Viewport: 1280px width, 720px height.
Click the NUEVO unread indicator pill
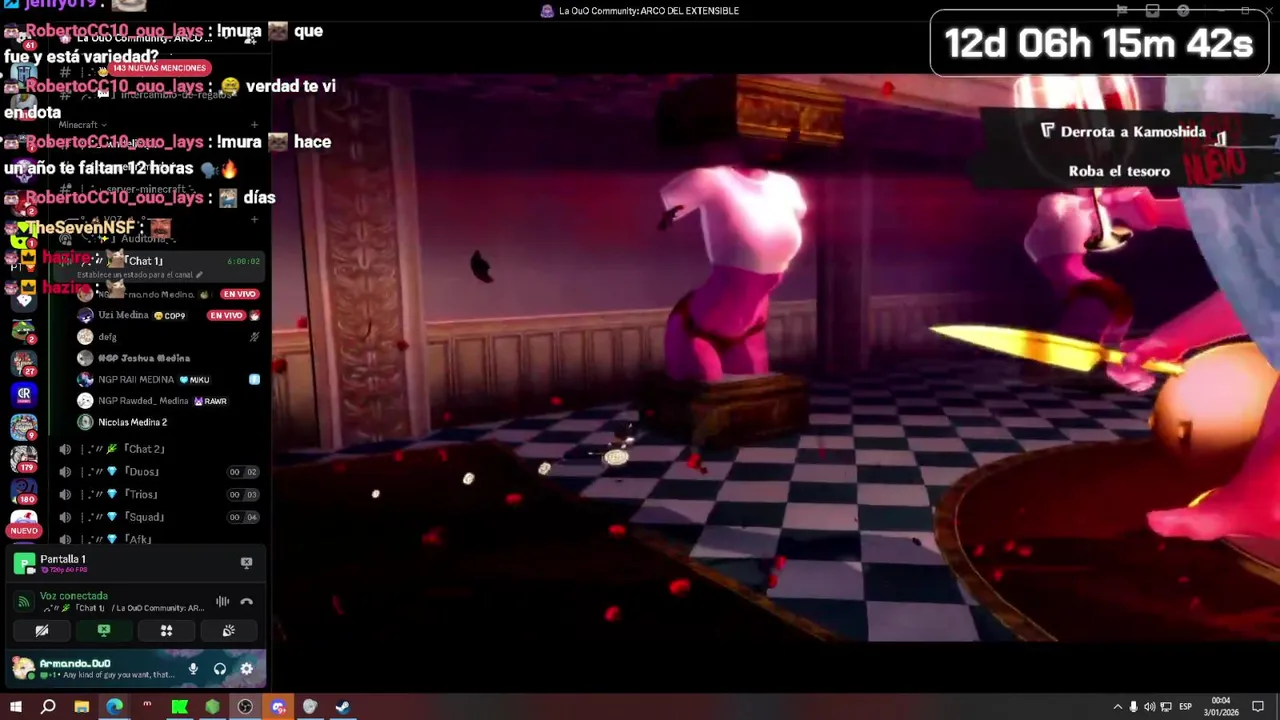[24, 531]
